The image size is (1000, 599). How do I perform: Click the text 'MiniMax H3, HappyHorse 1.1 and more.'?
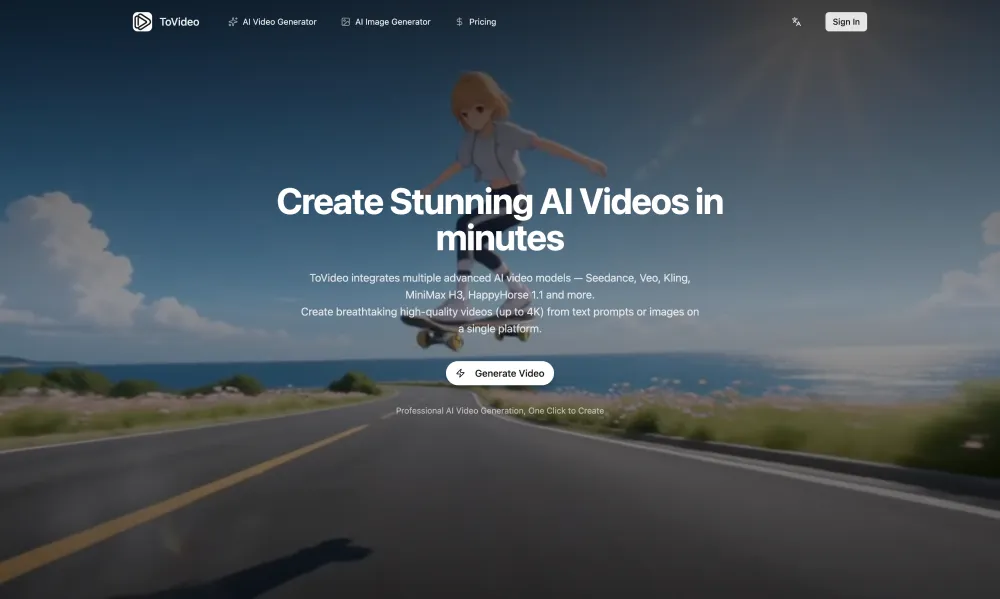pos(500,295)
